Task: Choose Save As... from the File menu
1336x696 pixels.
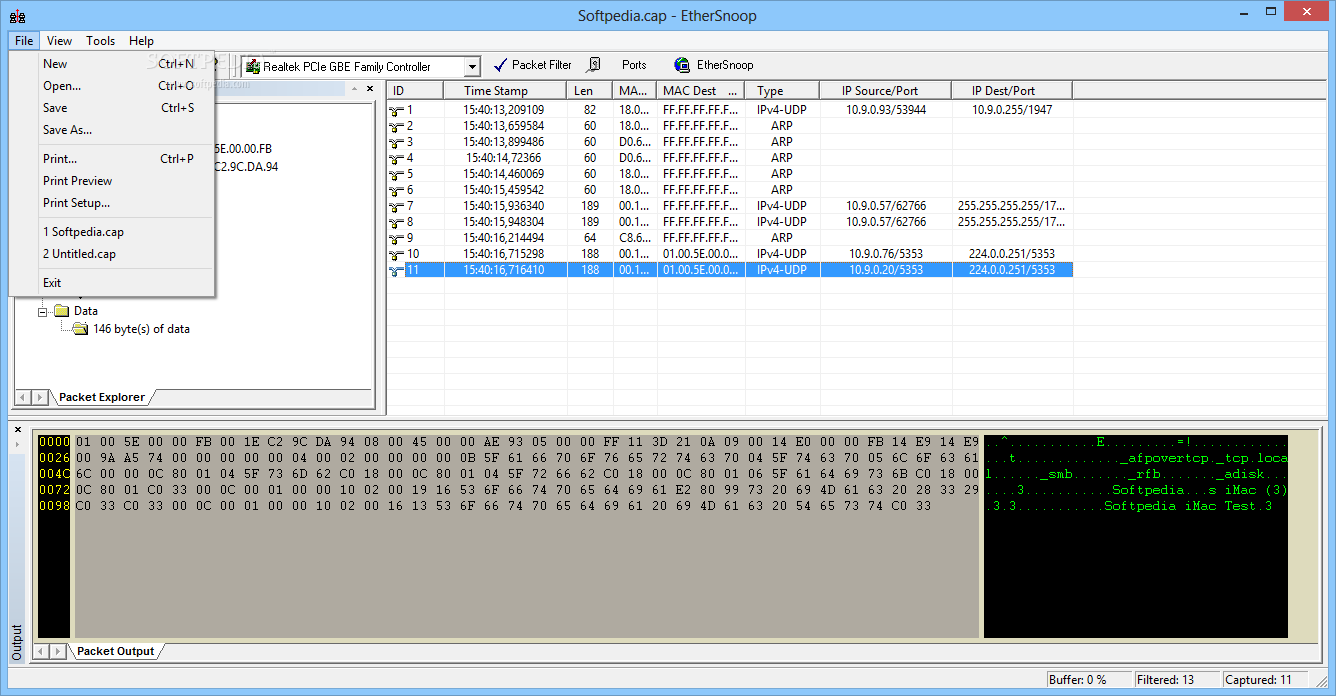Action: point(112,130)
